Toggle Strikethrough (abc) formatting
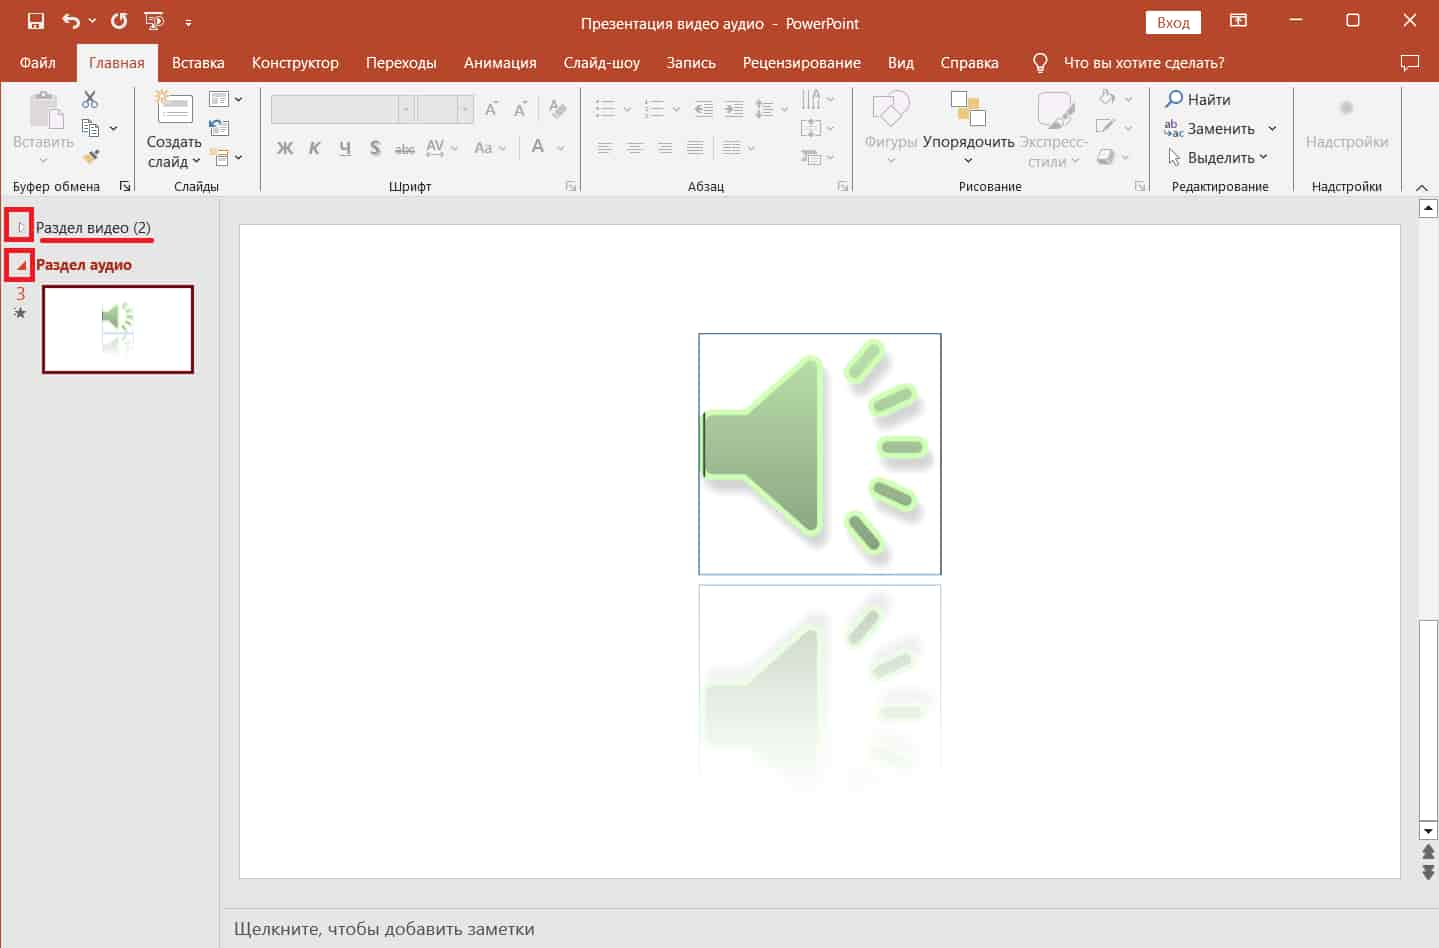The width and height of the screenshot is (1439, 948). pos(405,148)
